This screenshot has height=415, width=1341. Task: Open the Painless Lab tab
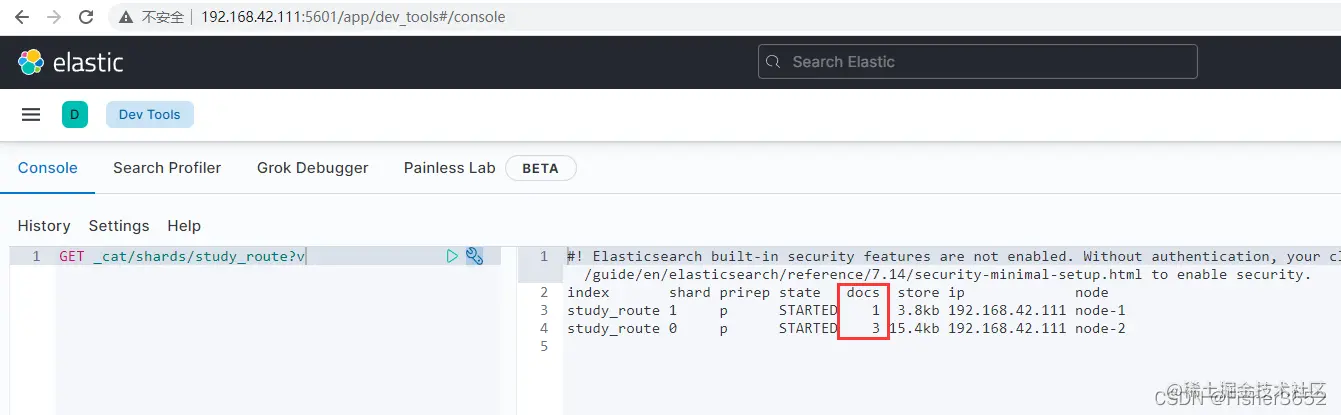[449, 168]
